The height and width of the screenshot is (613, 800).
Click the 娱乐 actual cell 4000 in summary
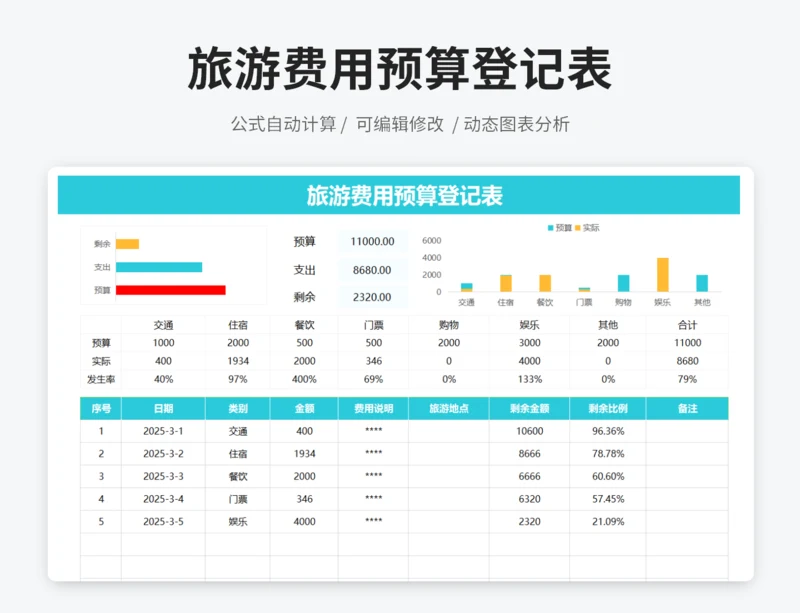coord(530,361)
